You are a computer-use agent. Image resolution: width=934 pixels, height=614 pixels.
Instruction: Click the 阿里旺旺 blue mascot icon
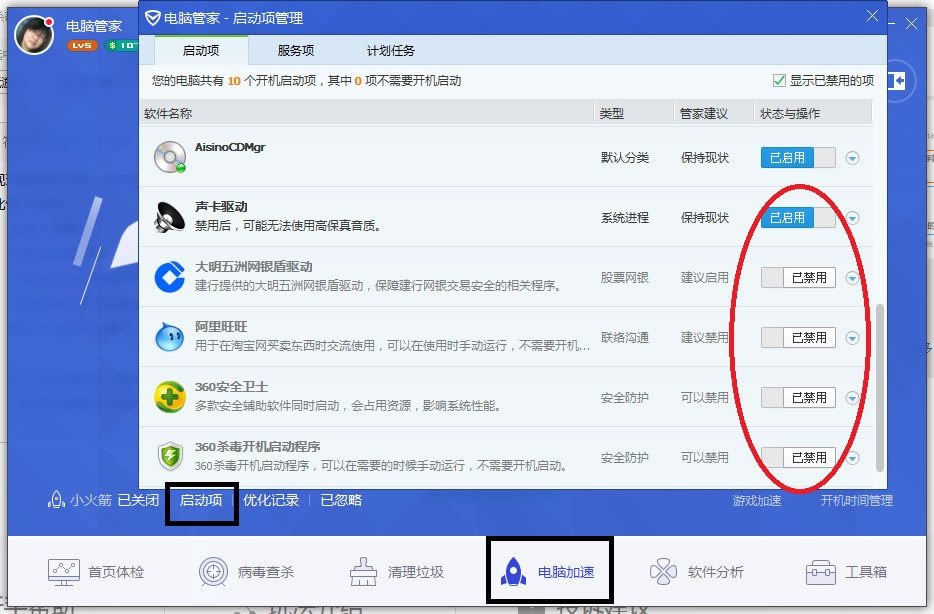(x=170, y=337)
